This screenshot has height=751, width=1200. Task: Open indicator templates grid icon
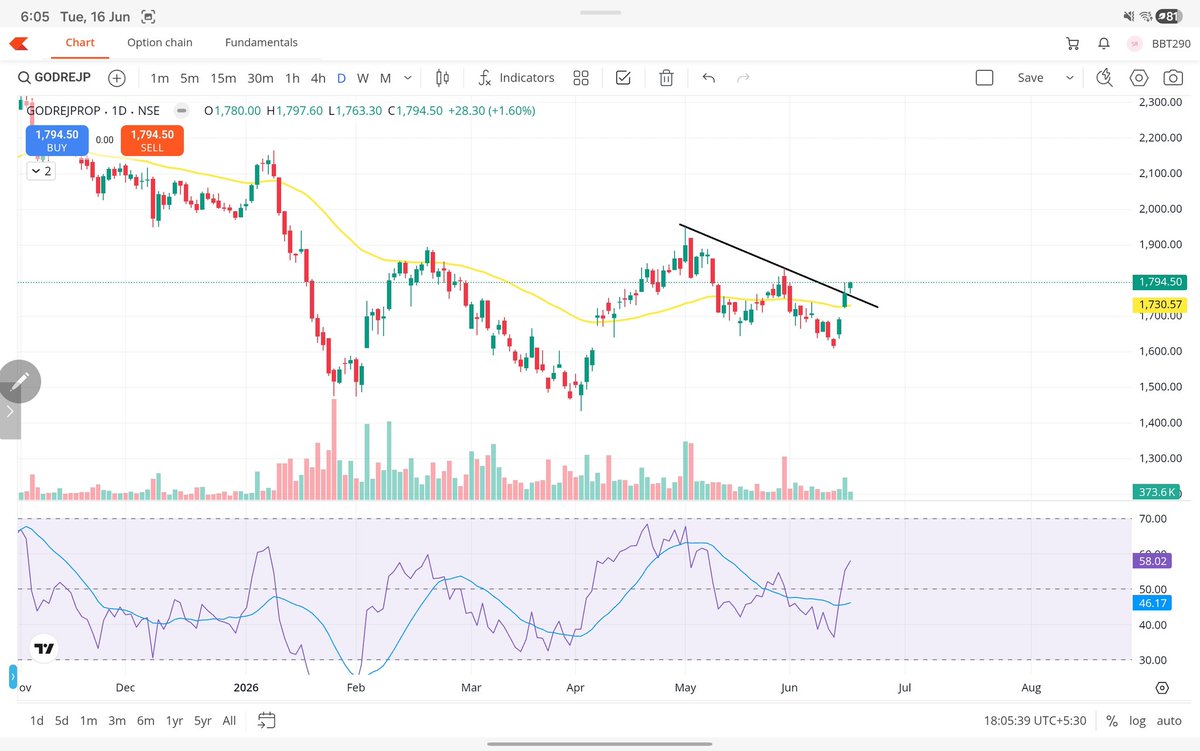[581, 78]
